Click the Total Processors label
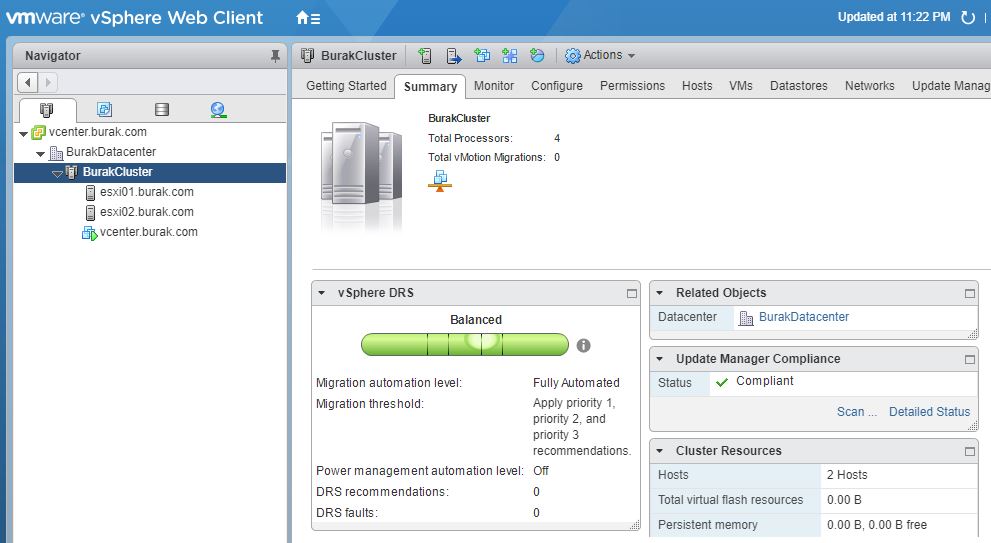 [470, 138]
